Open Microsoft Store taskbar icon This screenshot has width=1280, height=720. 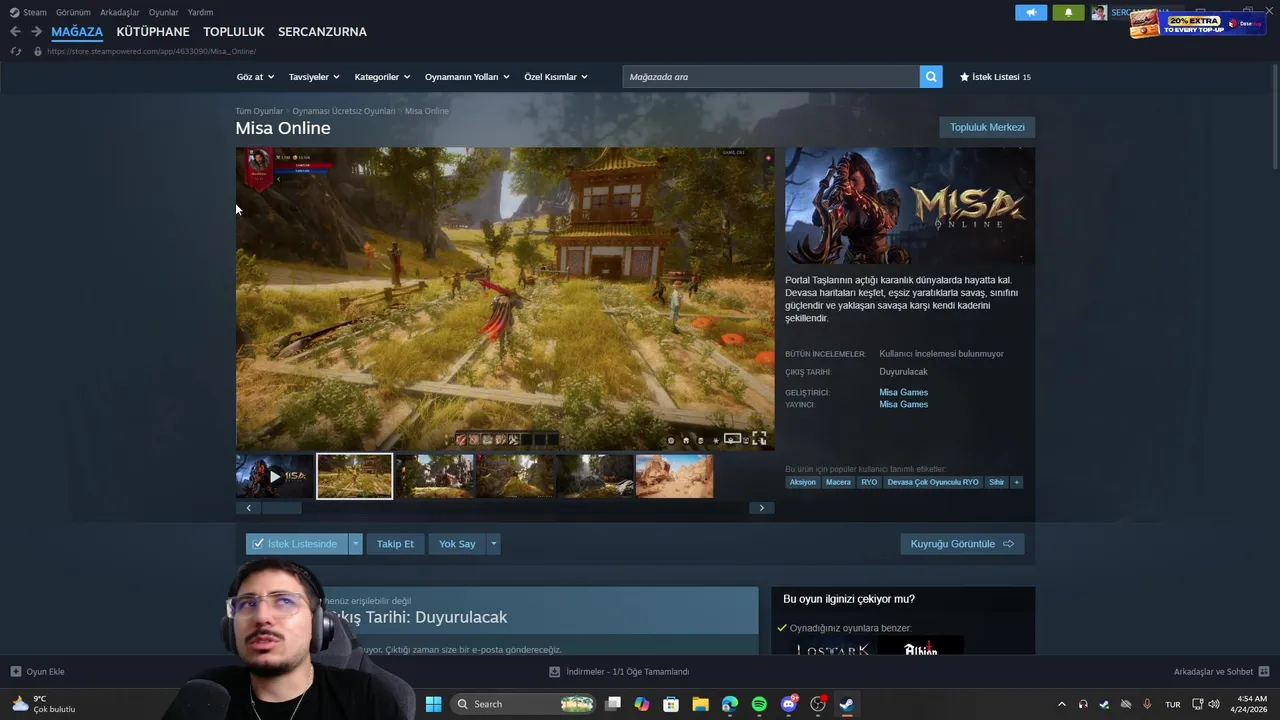coord(671,704)
